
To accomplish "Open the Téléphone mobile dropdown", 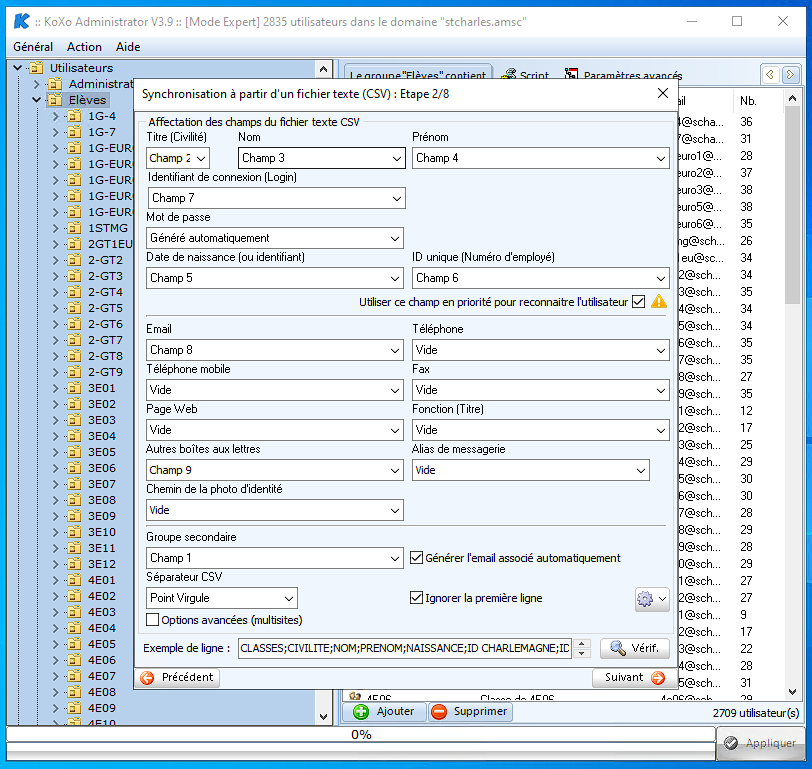I will [275, 390].
